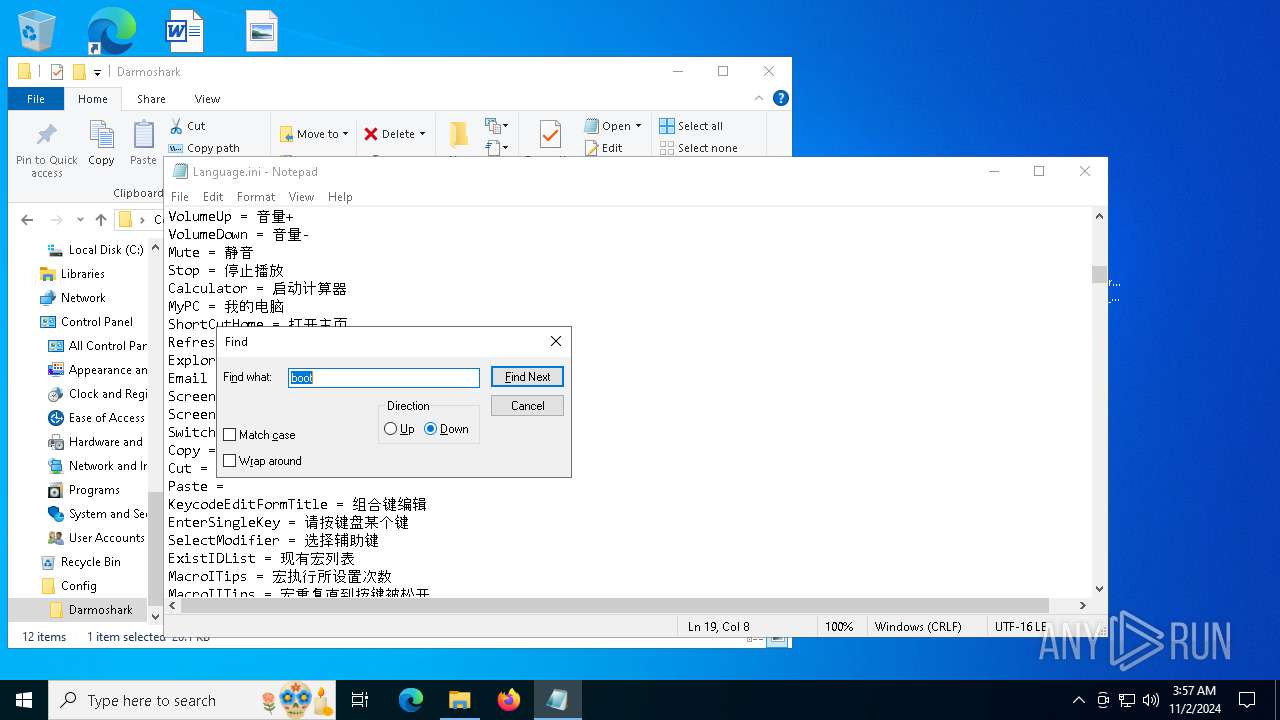The height and width of the screenshot is (720, 1280).
Task: Click the Find Next button
Action: point(527,377)
